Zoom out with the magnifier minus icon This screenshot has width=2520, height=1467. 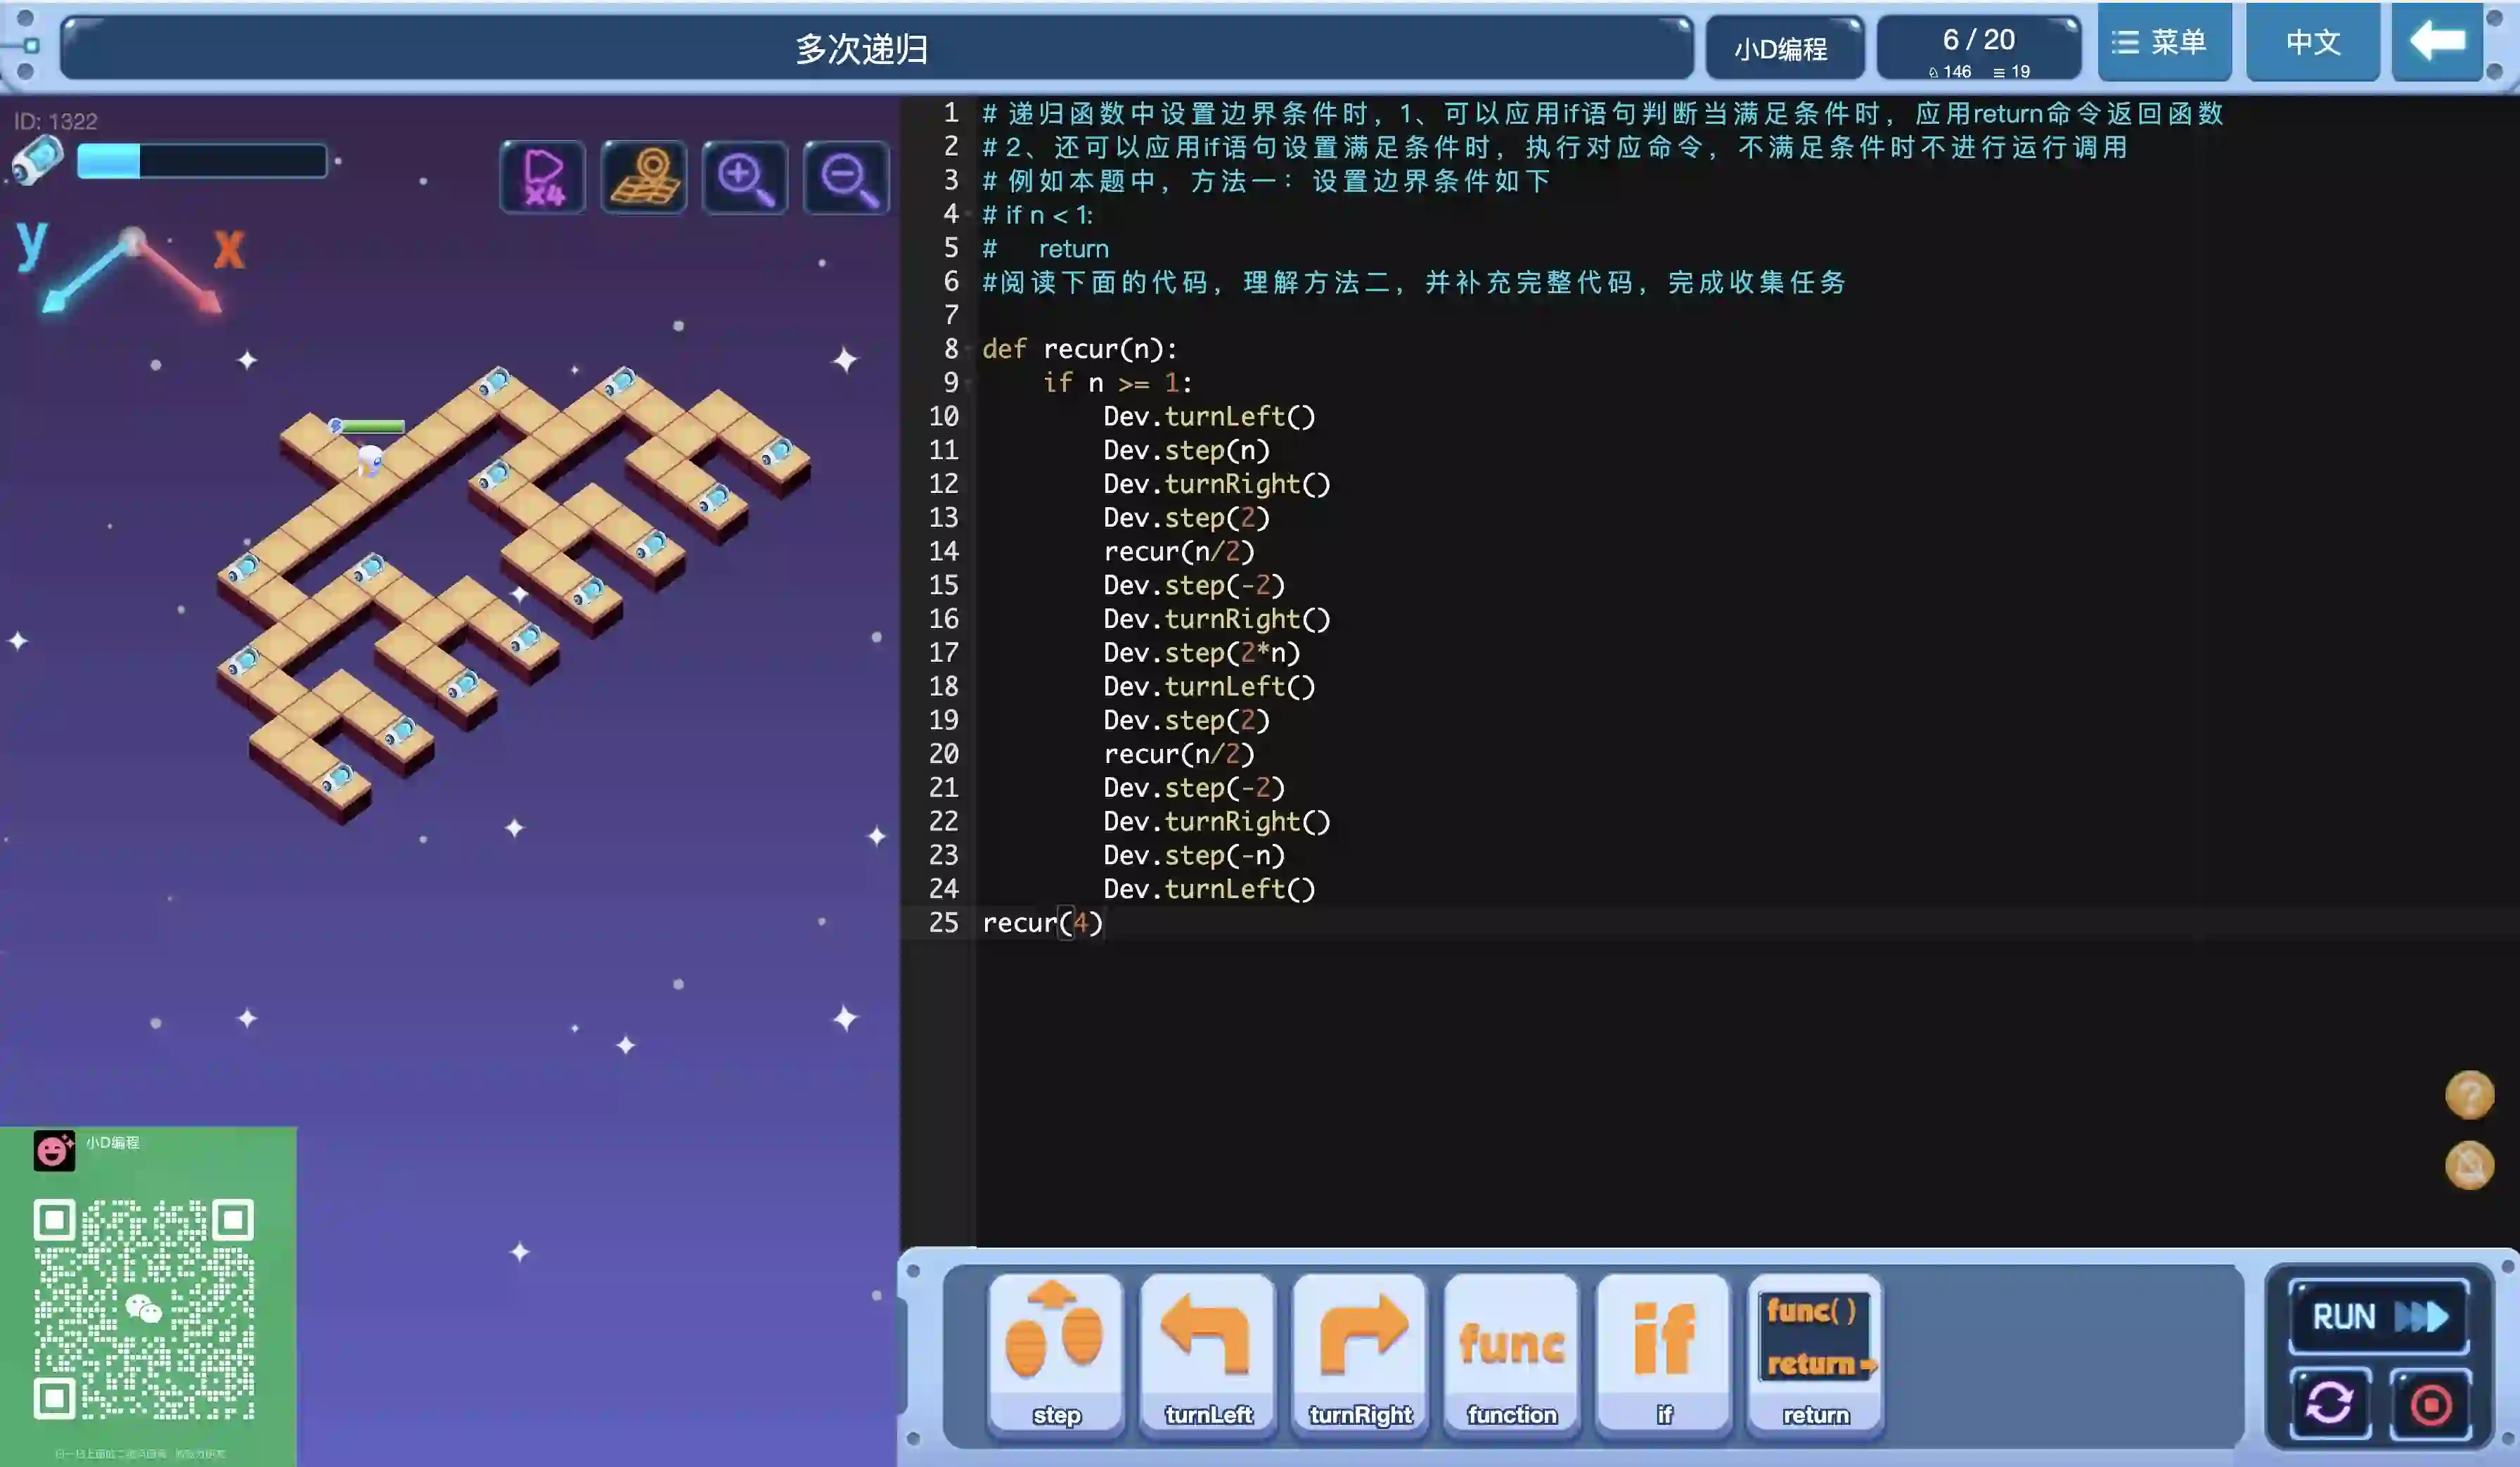[846, 178]
